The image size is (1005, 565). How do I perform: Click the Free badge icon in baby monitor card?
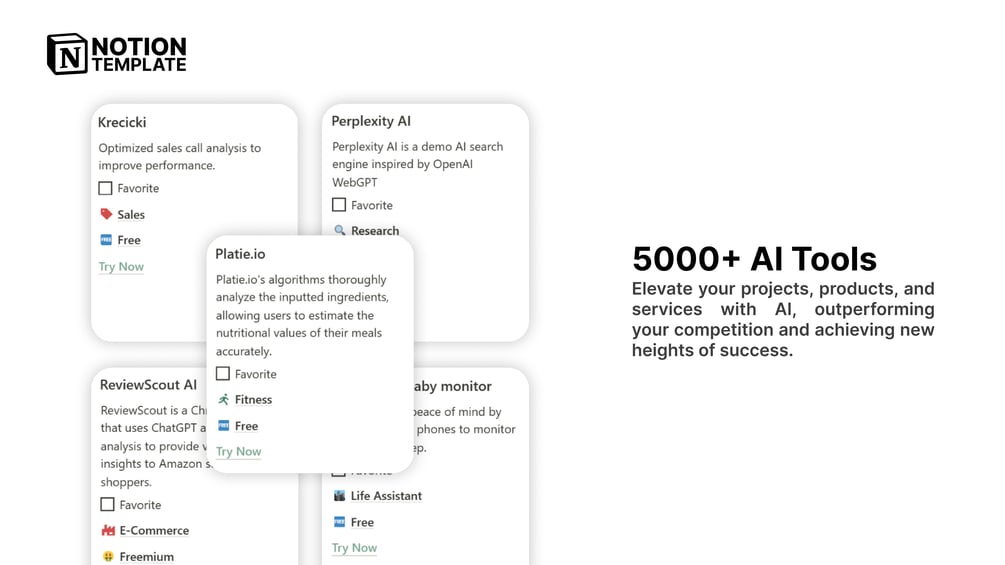pyautogui.click(x=340, y=521)
